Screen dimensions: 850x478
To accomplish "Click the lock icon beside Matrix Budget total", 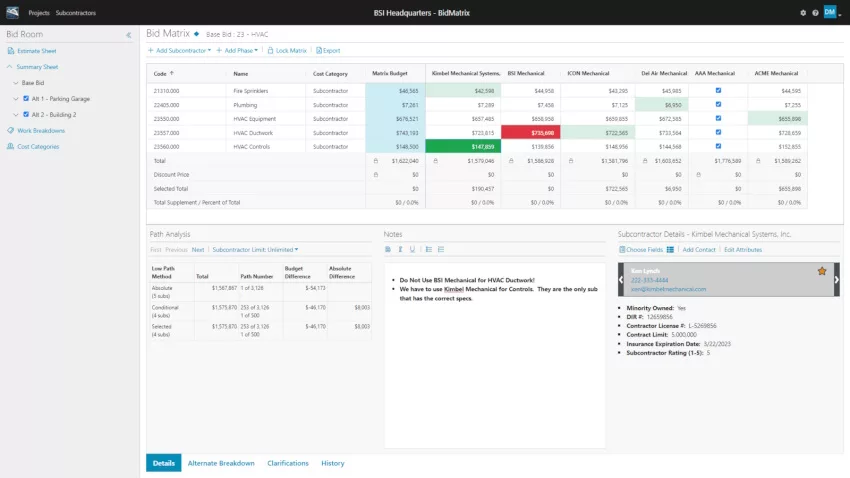I will 376,161.
